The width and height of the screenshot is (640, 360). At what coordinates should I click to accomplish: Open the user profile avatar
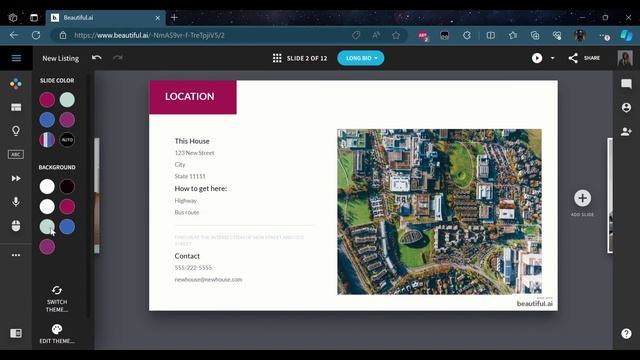click(625, 58)
